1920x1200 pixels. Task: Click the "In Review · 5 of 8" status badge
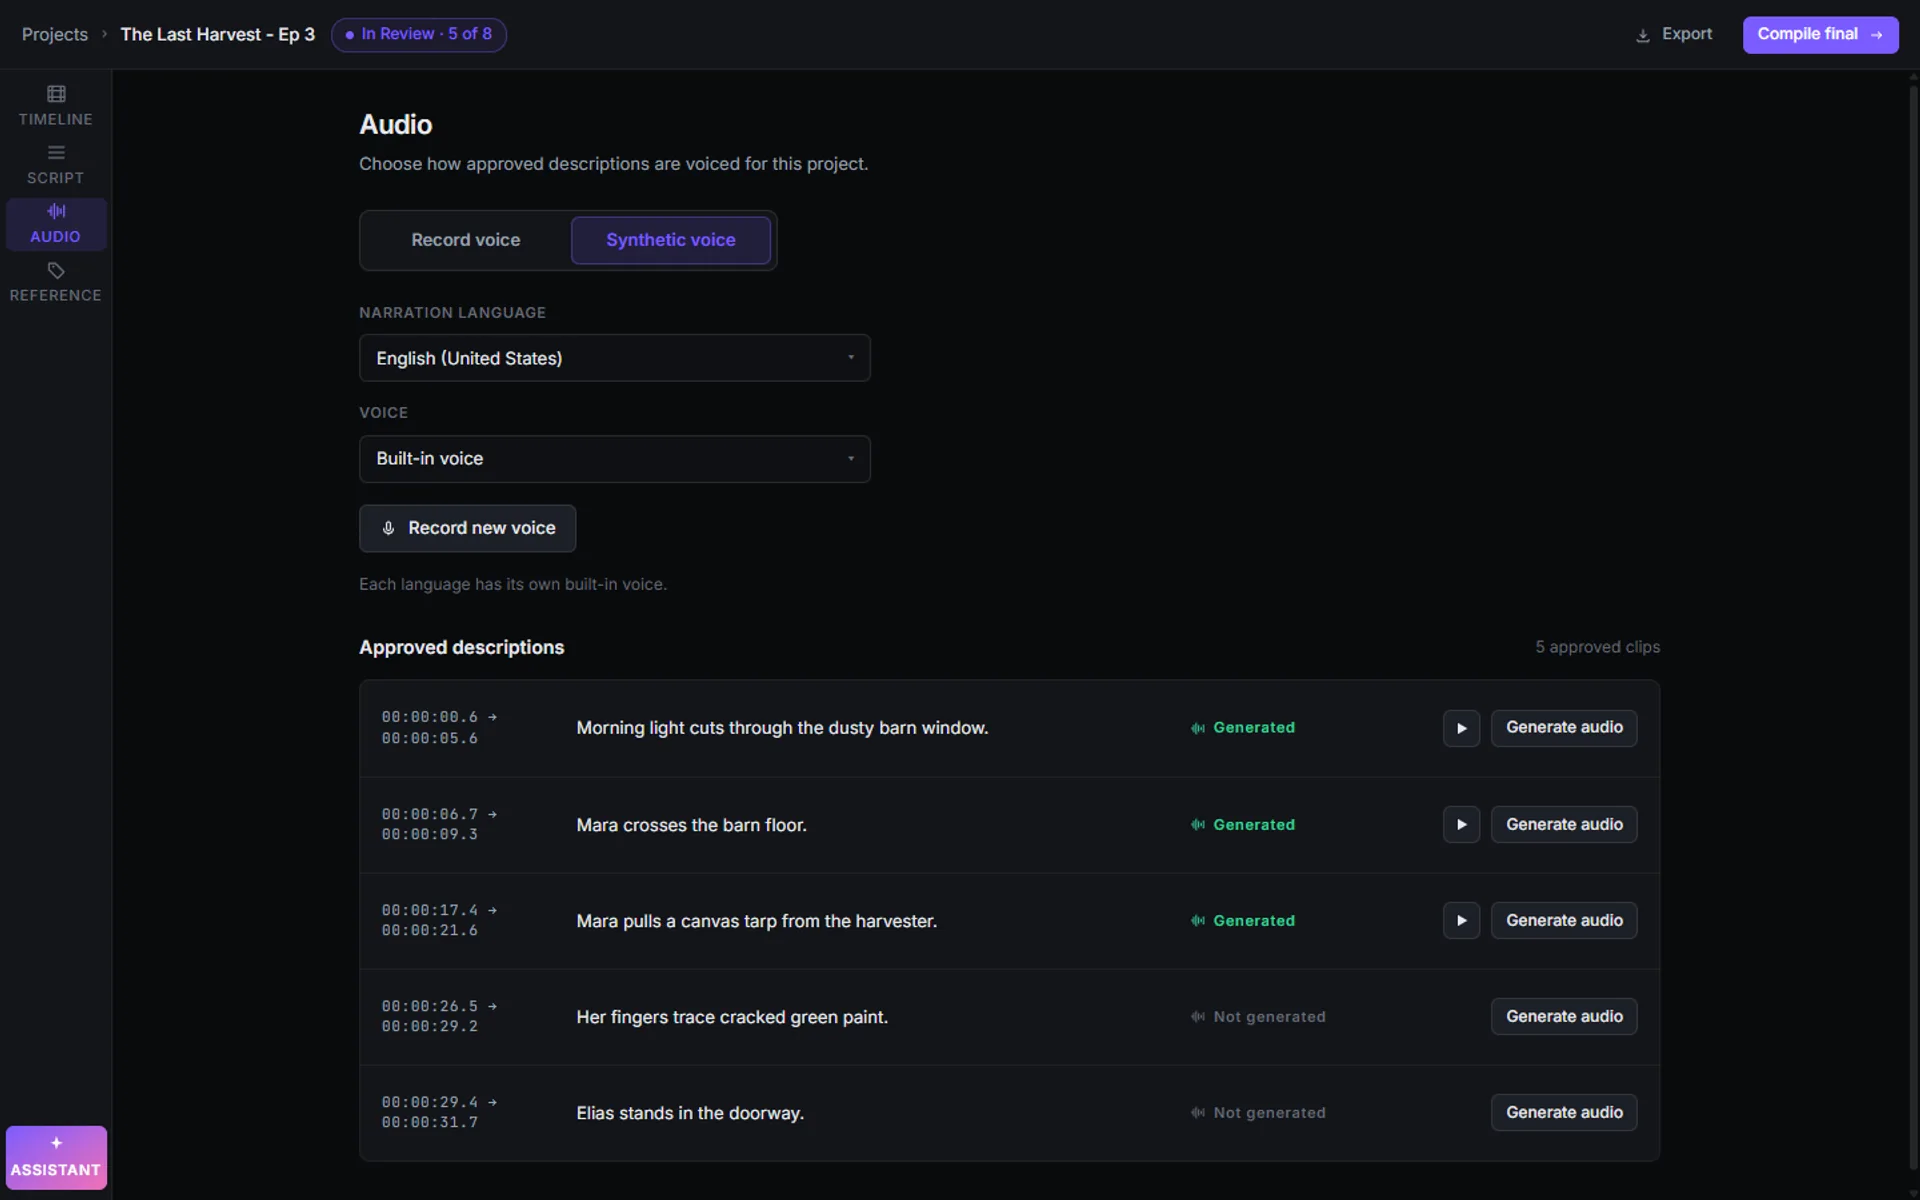(419, 34)
